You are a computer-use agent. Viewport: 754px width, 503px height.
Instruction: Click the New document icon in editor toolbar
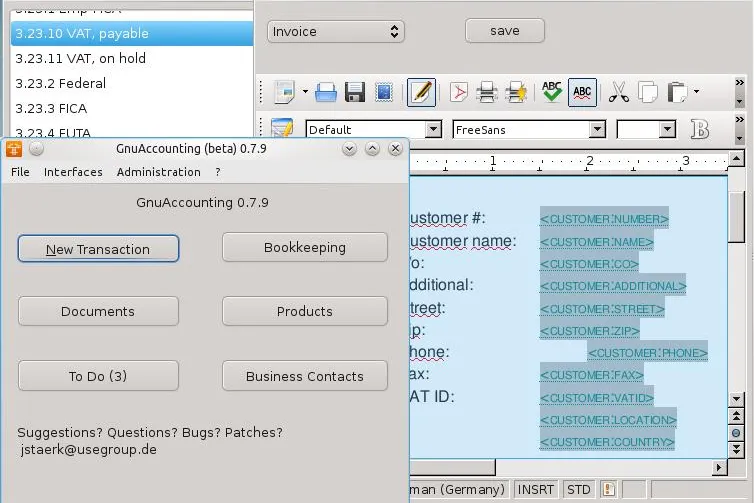click(x=285, y=92)
